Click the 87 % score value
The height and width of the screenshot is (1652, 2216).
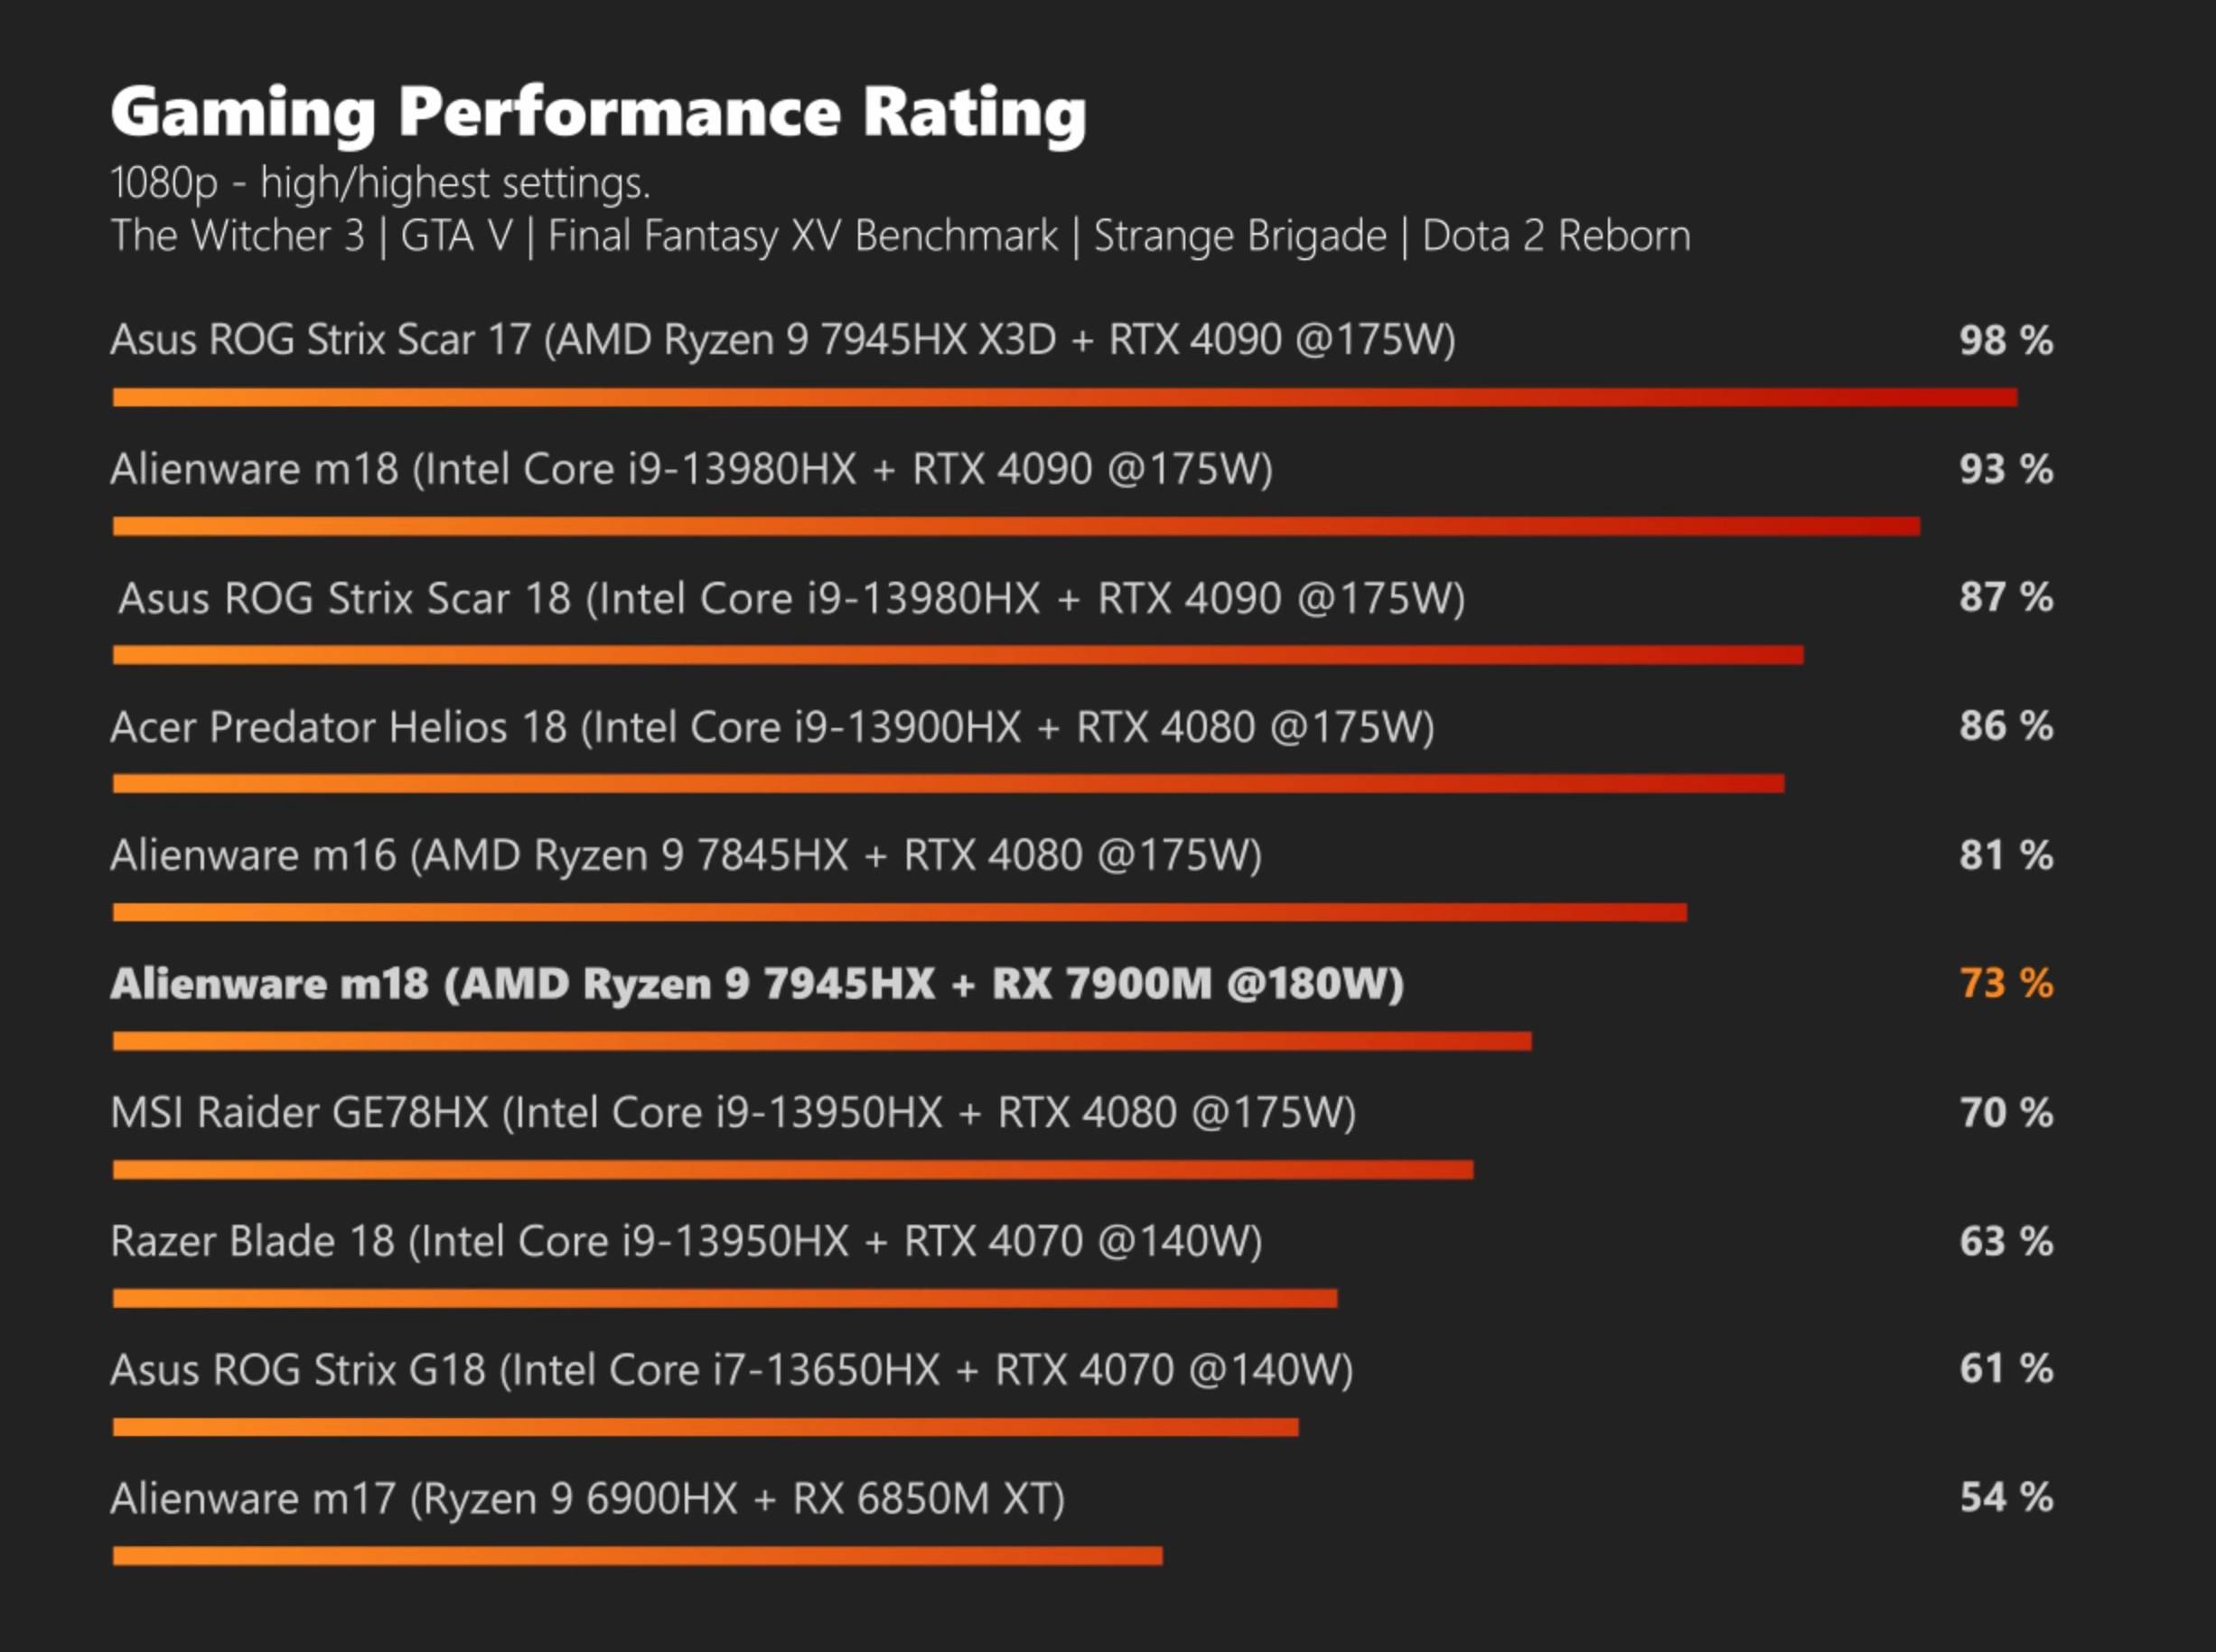(2005, 597)
